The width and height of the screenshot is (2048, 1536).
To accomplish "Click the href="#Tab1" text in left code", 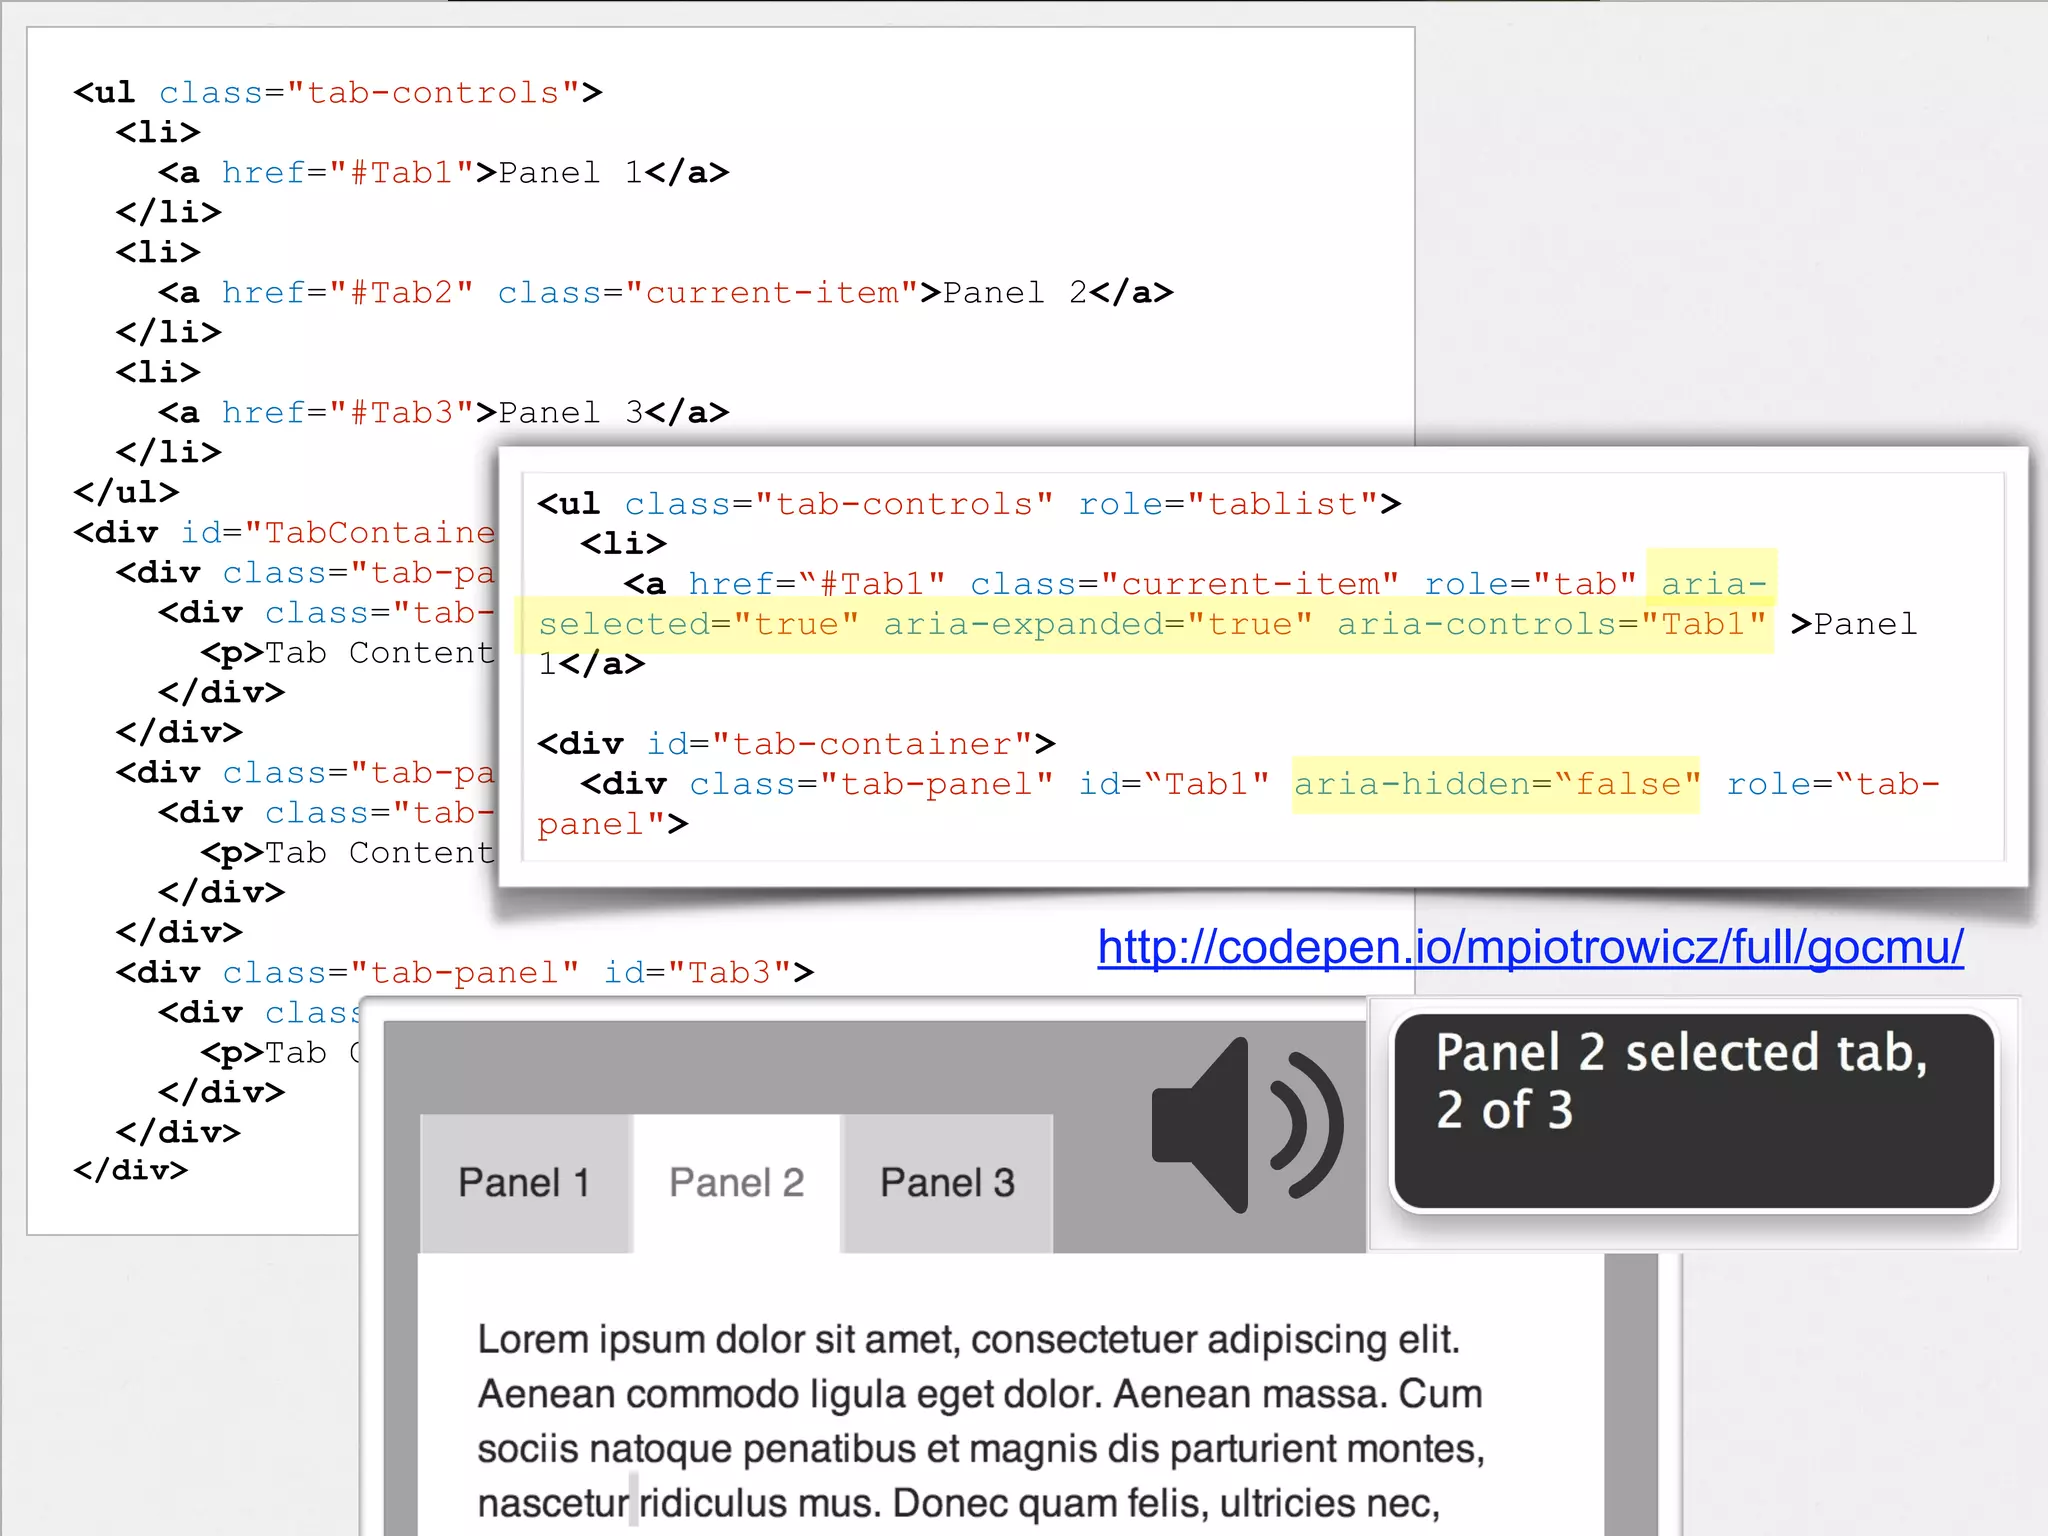I will coord(347,173).
